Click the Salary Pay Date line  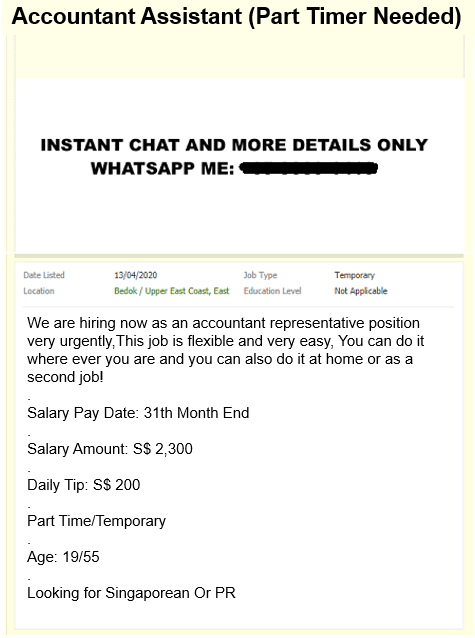click(x=138, y=413)
